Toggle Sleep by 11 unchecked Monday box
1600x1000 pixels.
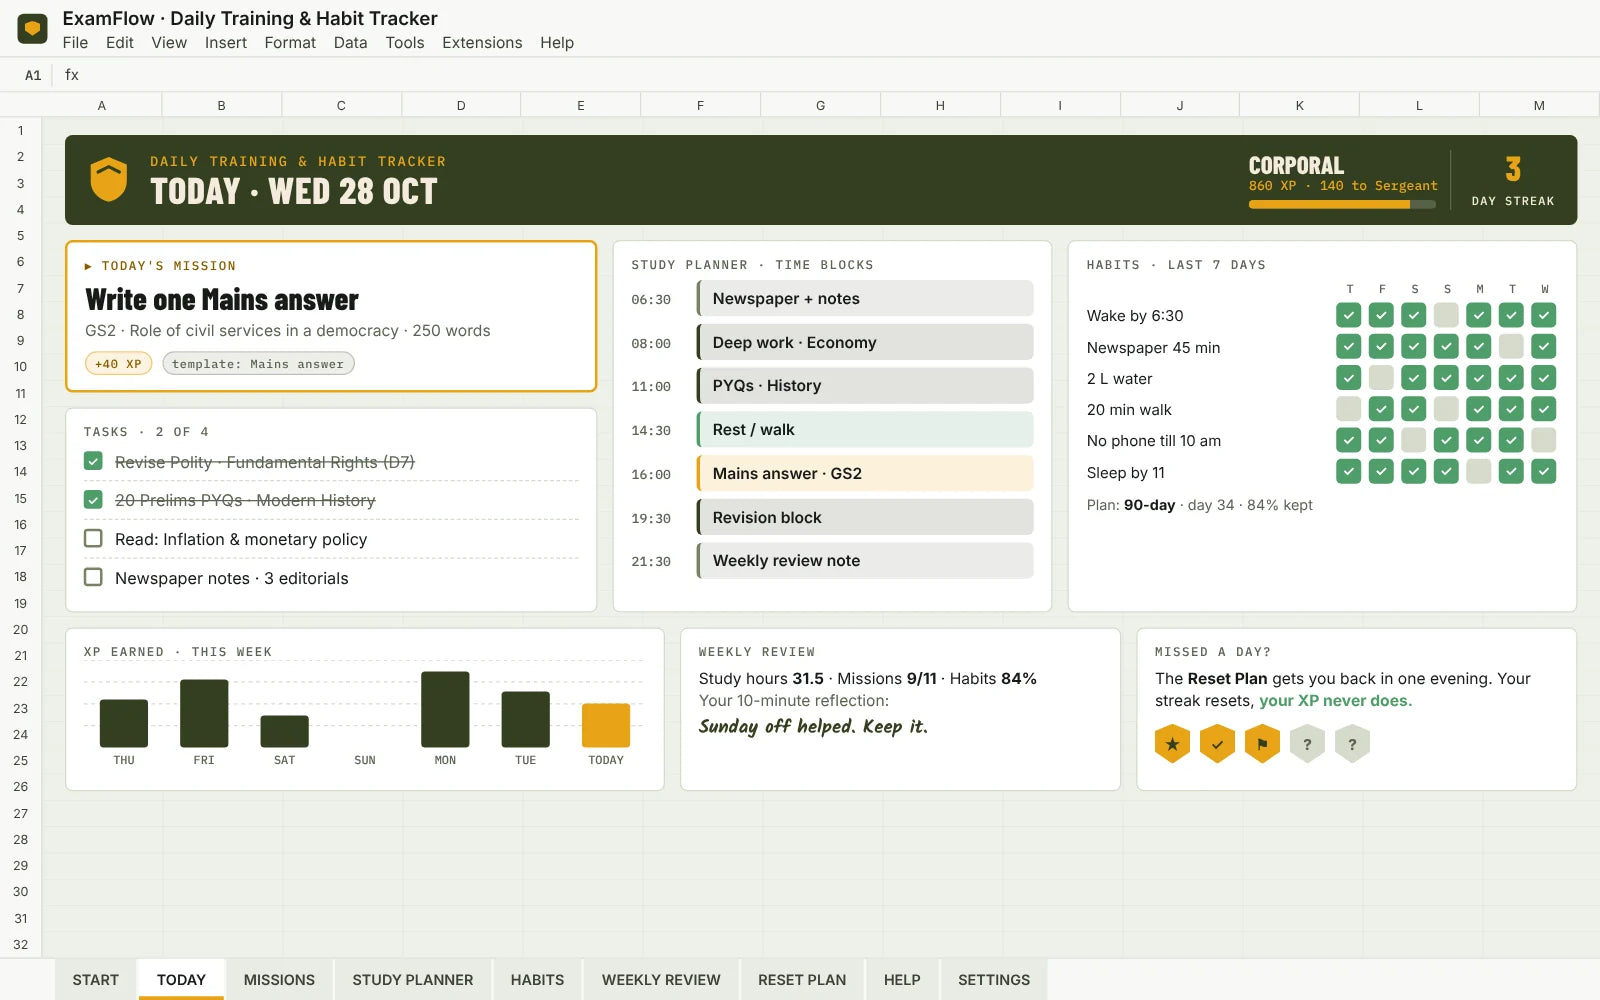coord(1479,471)
